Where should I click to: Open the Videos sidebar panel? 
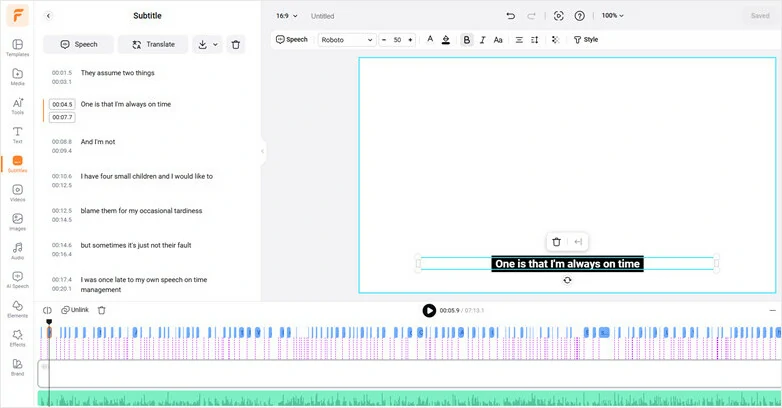coord(17,193)
